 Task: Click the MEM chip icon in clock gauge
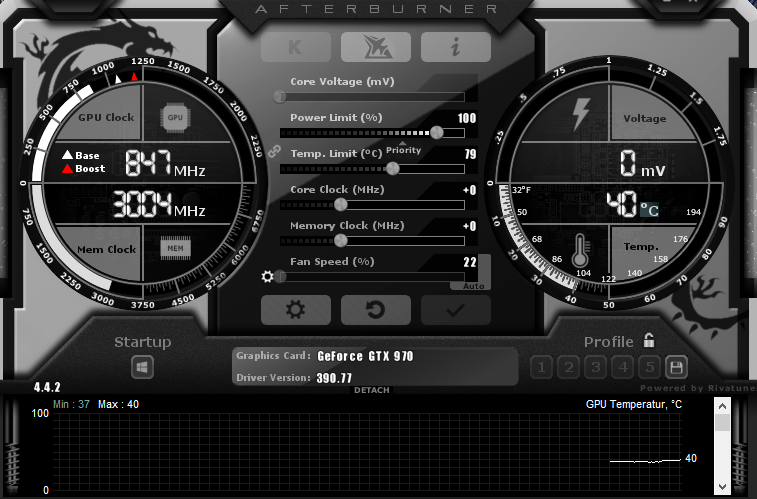click(175, 249)
